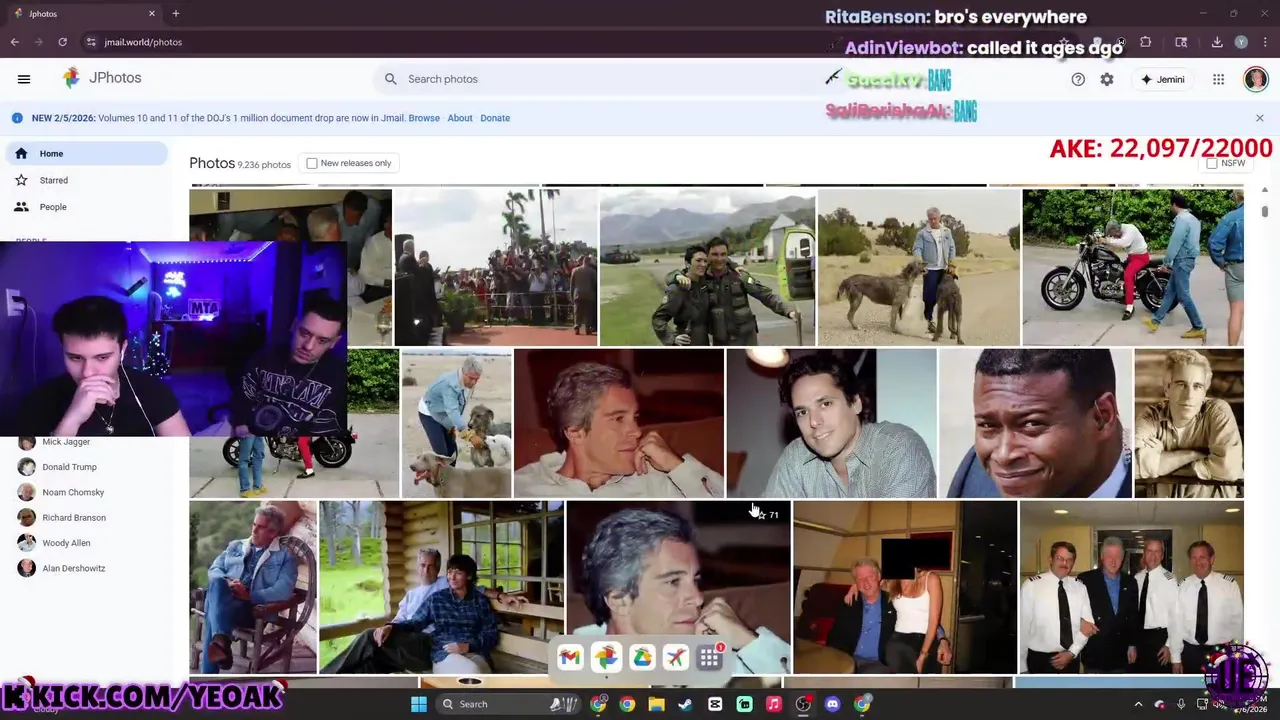
Task: Click the page vertical scrollbar thumb
Action: pyautogui.click(x=1265, y=211)
